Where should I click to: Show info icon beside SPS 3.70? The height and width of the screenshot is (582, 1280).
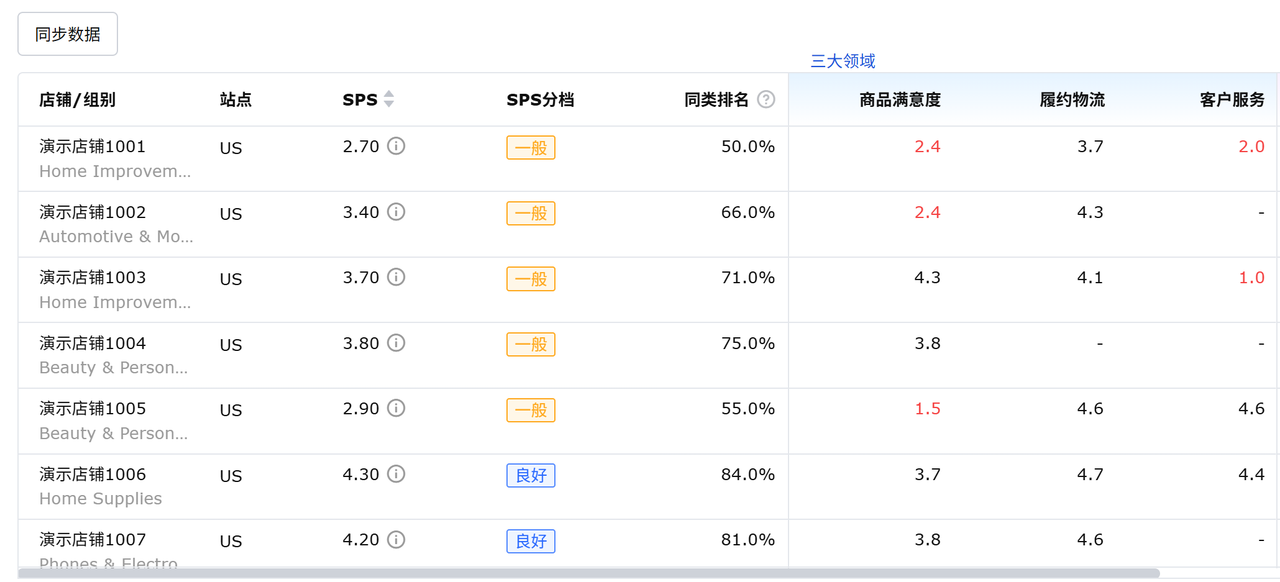click(396, 277)
